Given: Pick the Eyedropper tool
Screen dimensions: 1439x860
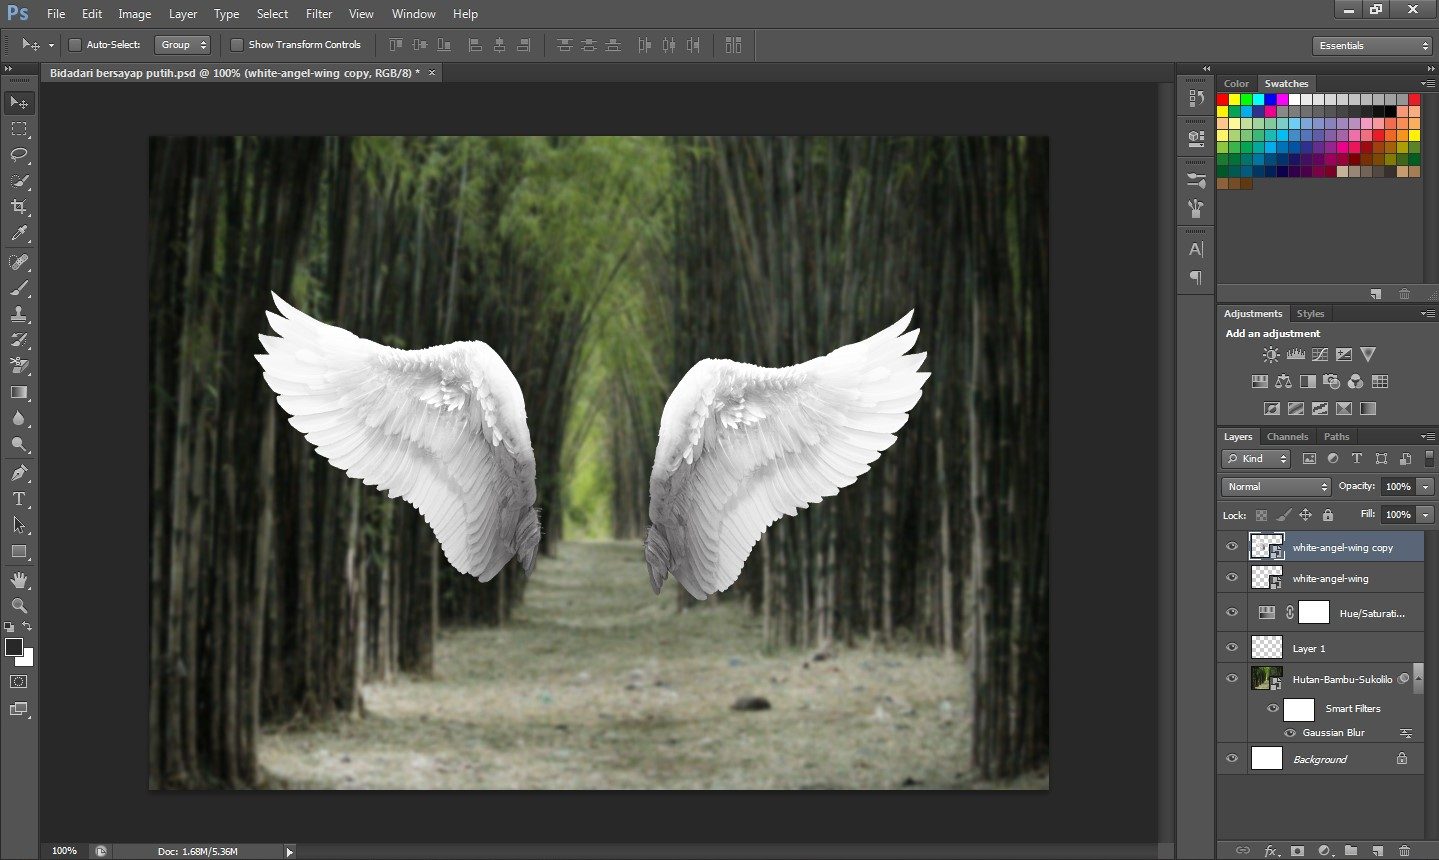Looking at the screenshot, I should tap(19, 234).
